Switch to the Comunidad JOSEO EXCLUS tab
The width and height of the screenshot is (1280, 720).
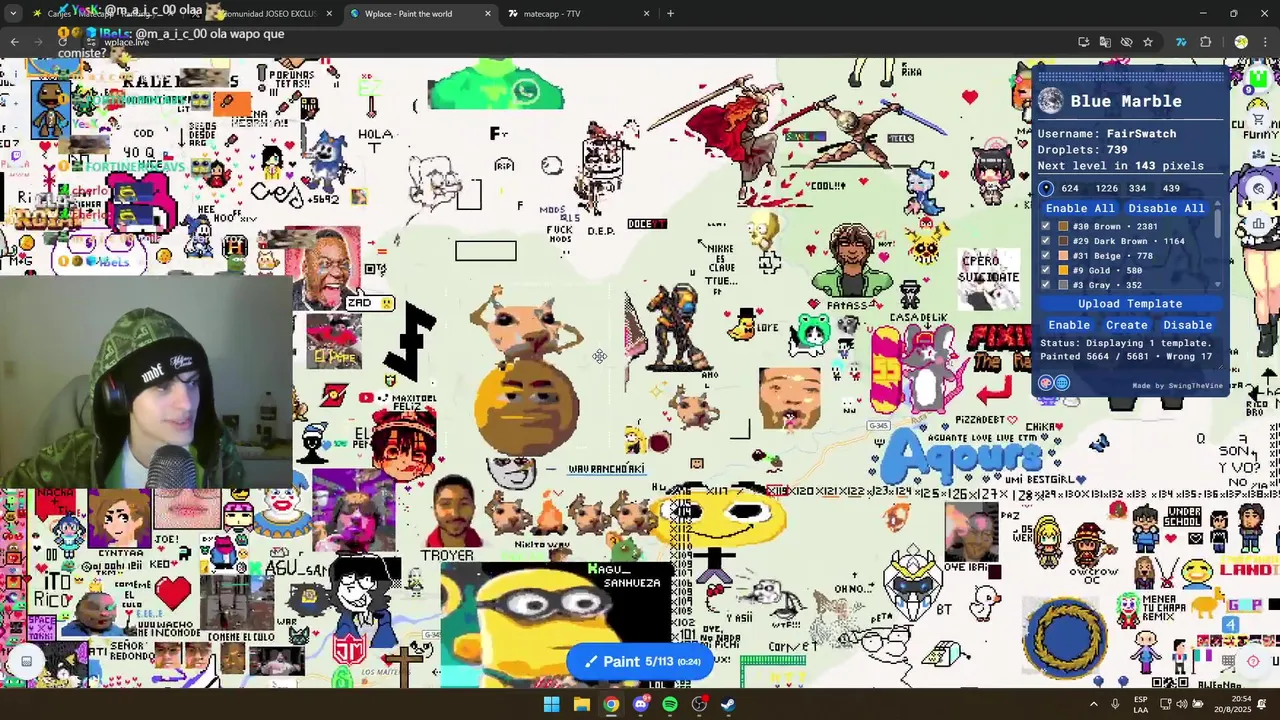tap(270, 14)
